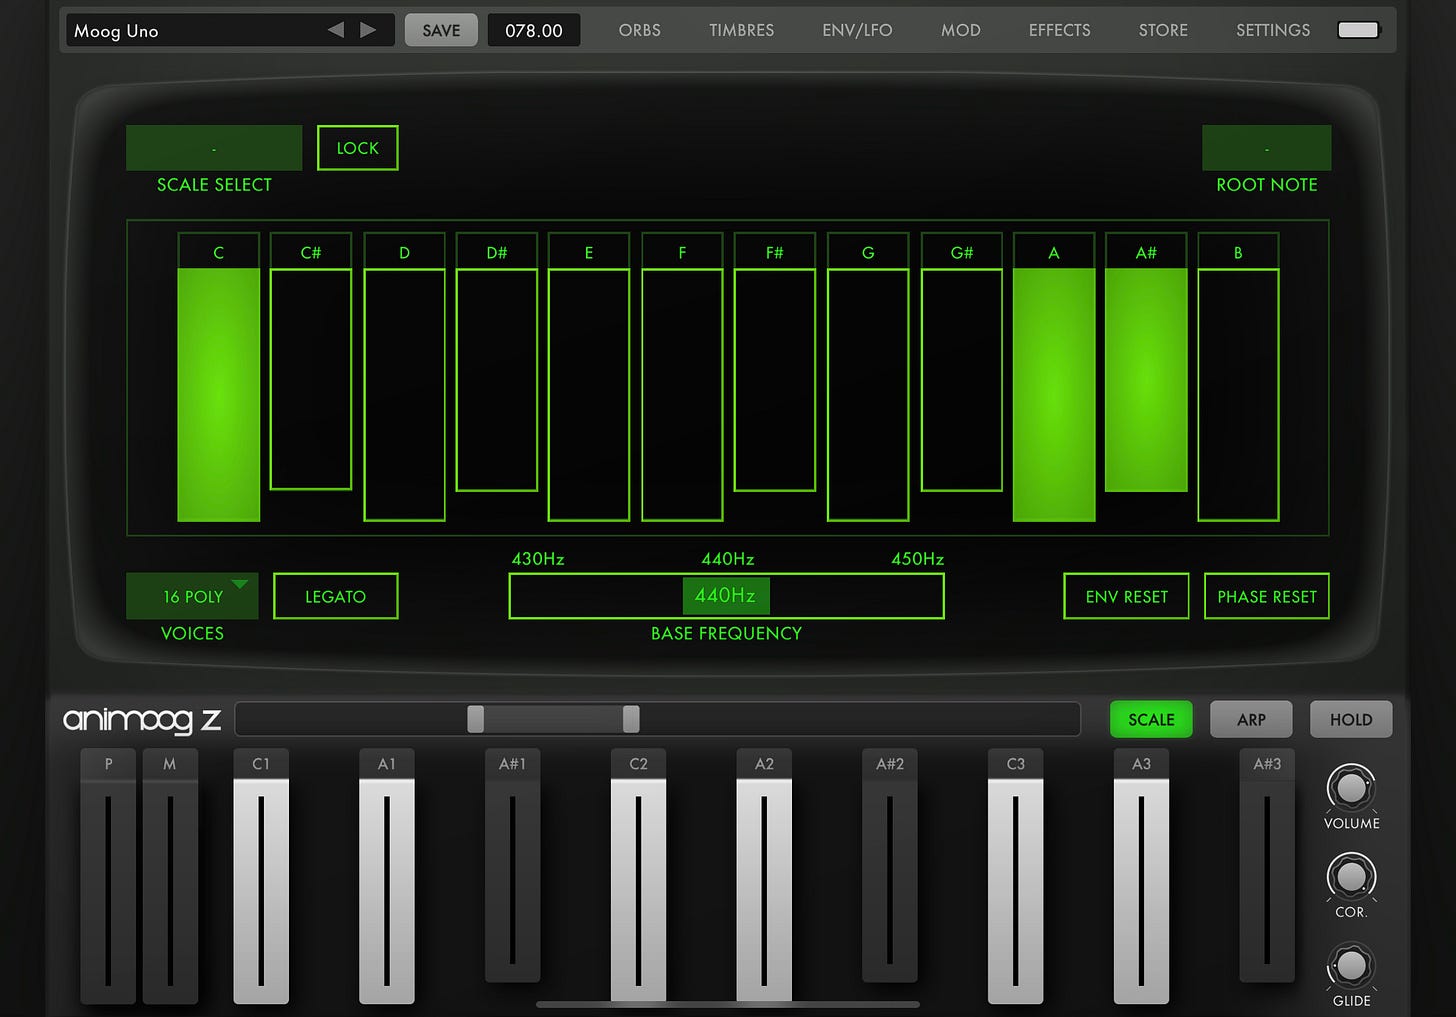Open the Root Note dropdown
The image size is (1456, 1017).
pos(1267,148)
